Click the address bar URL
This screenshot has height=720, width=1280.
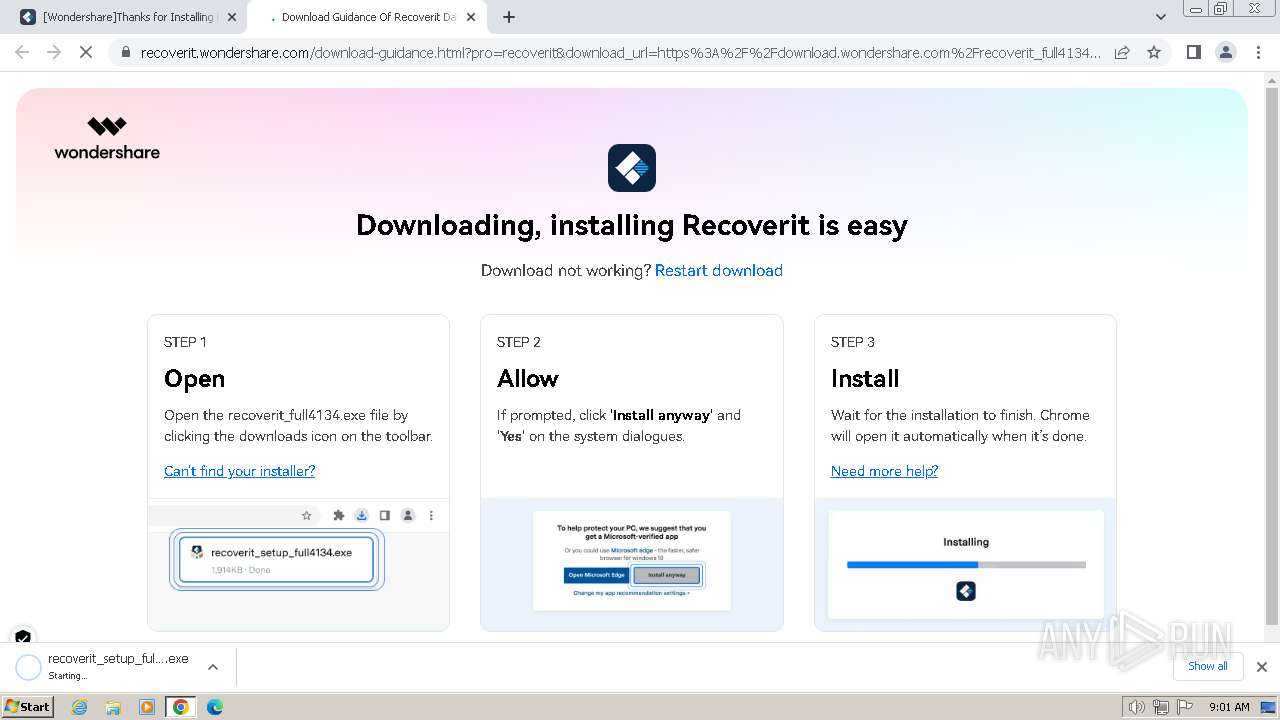coord(620,52)
